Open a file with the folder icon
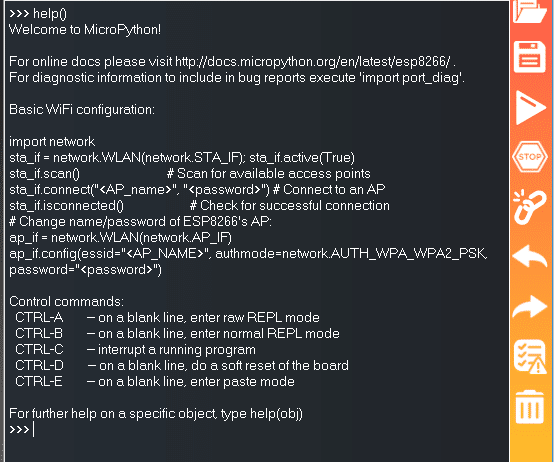Screen dimensions: 554x462 529,11
